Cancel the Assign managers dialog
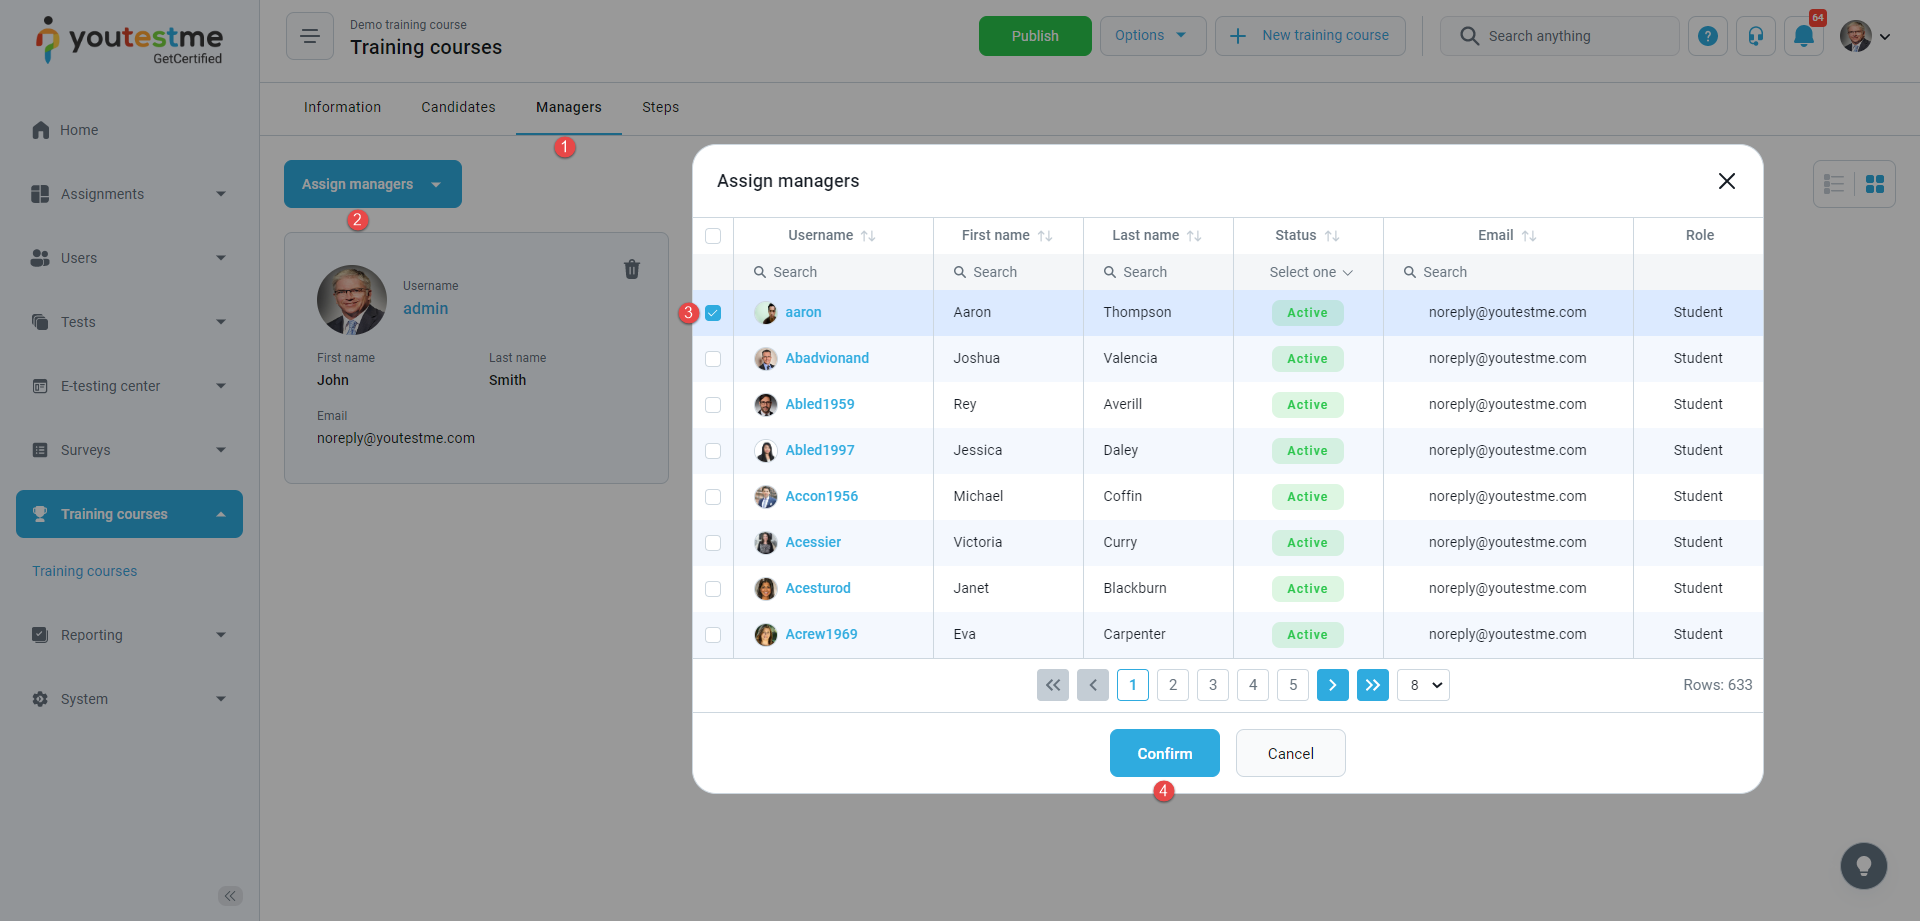1920x921 pixels. pos(1291,753)
